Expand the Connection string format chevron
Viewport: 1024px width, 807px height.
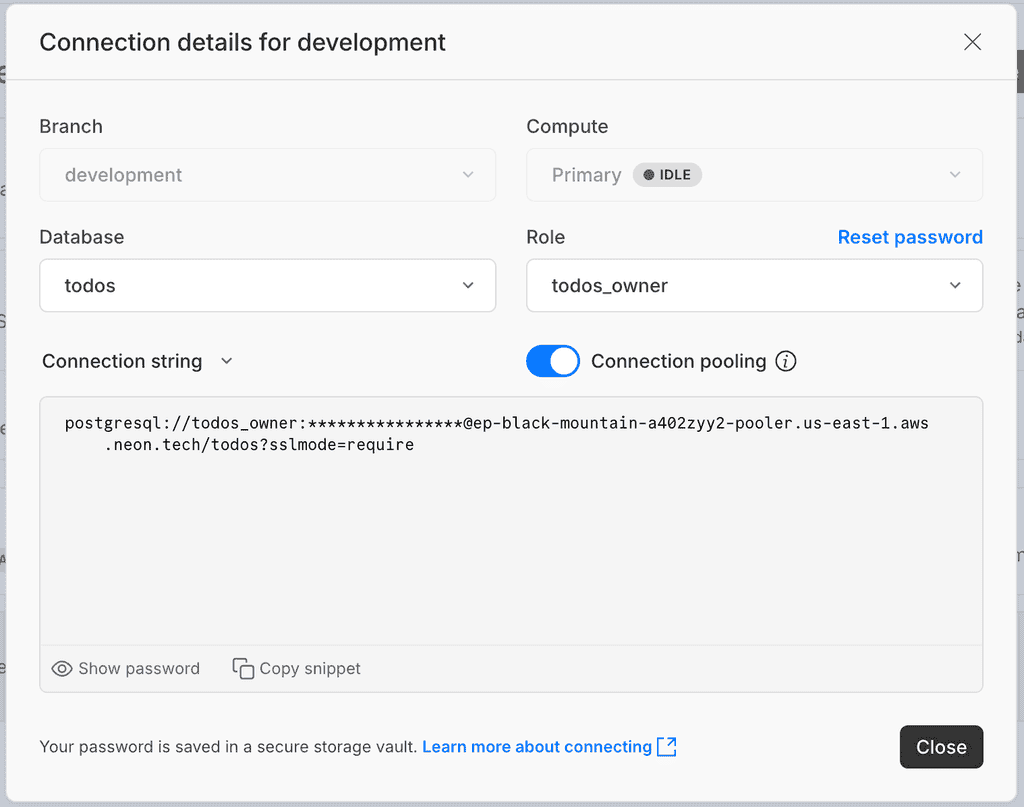click(227, 361)
